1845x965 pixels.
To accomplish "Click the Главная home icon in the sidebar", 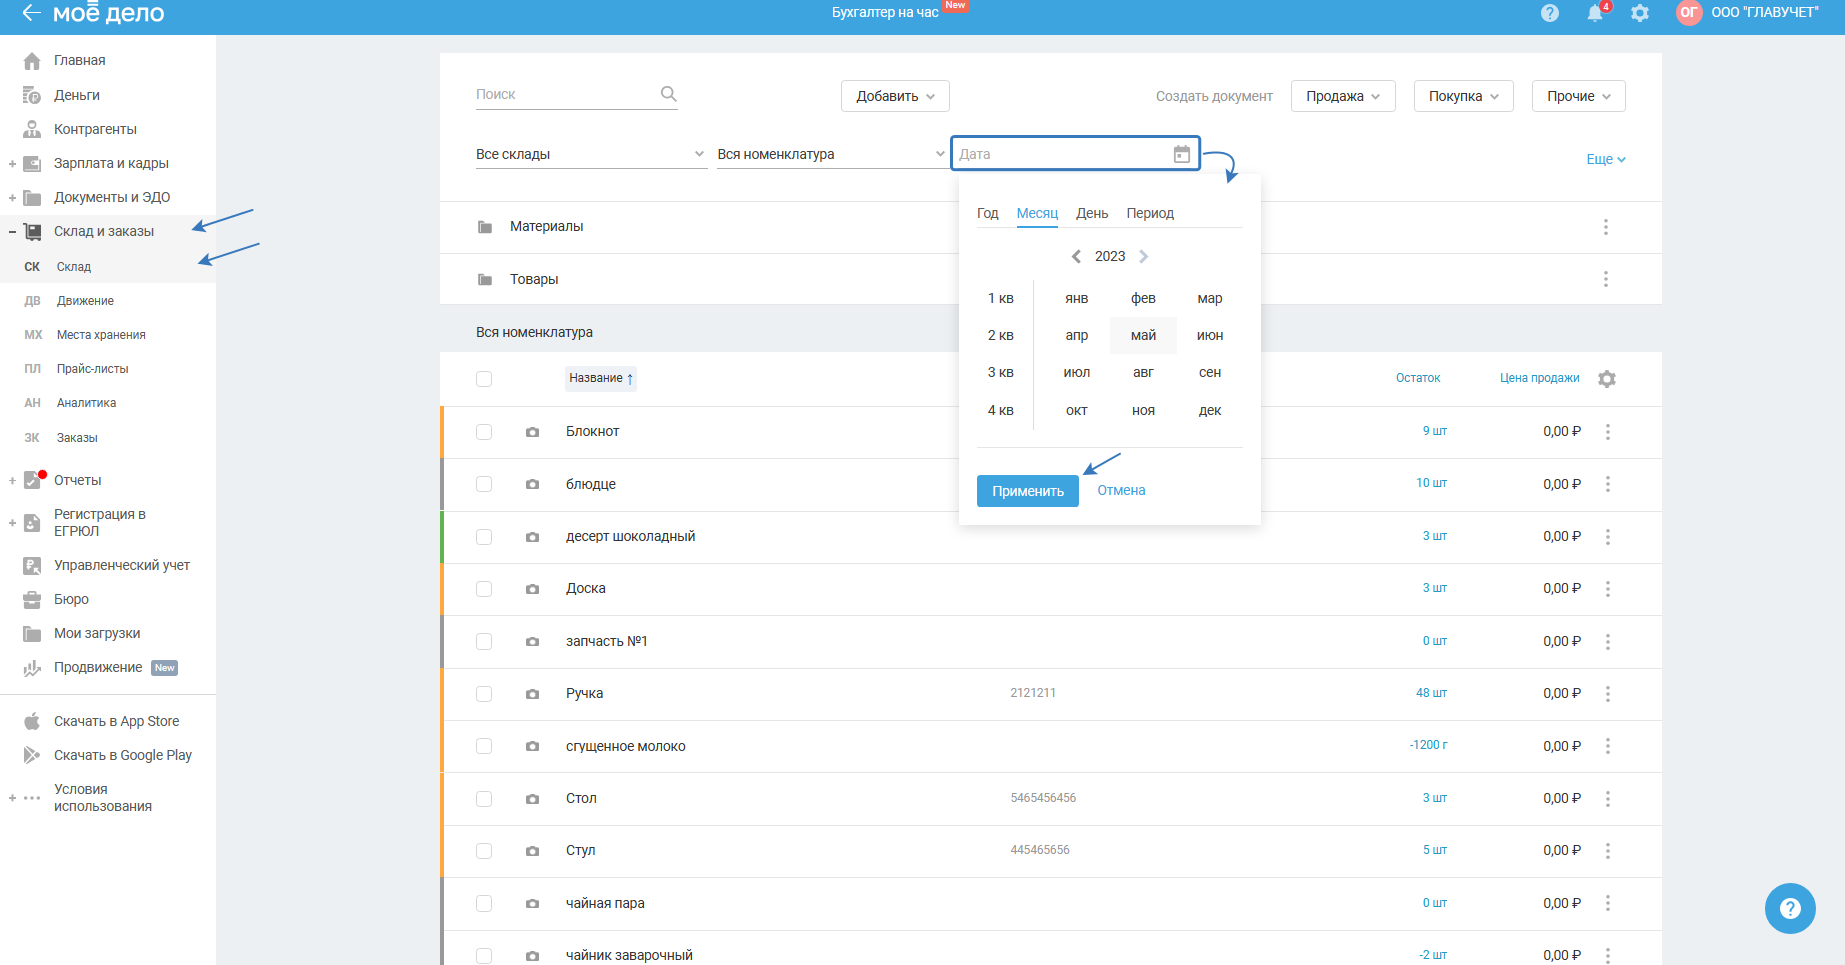I will point(32,61).
